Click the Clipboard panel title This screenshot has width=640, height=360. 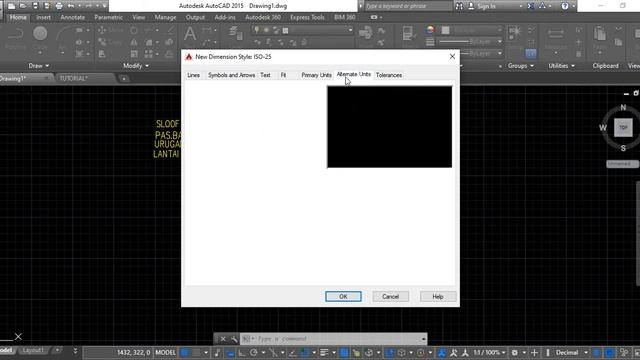tap(605, 66)
